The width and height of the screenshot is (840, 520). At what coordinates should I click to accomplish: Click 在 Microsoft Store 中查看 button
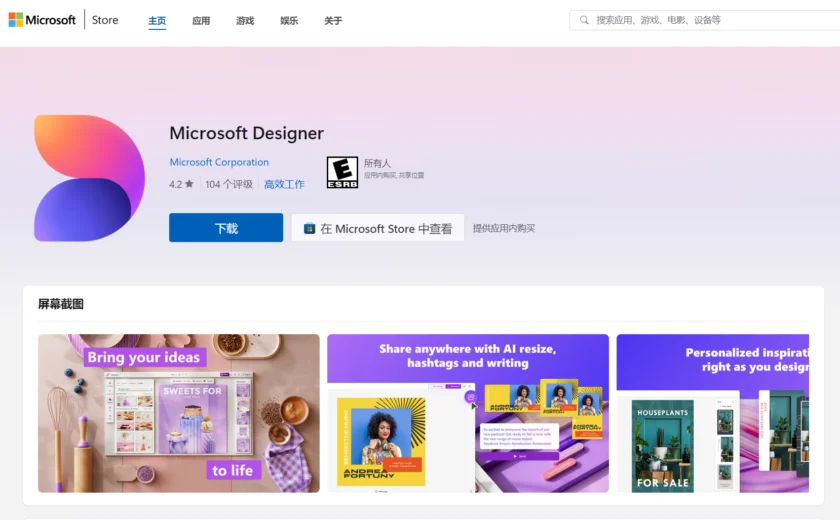tap(378, 228)
